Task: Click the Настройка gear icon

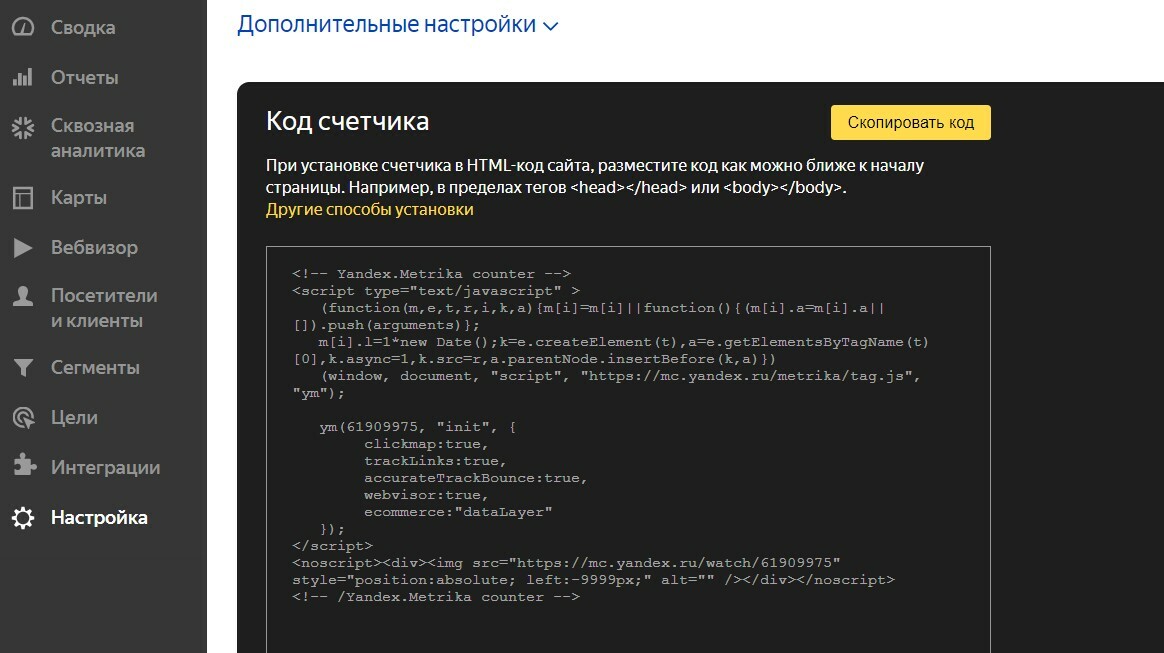Action: pos(23,517)
